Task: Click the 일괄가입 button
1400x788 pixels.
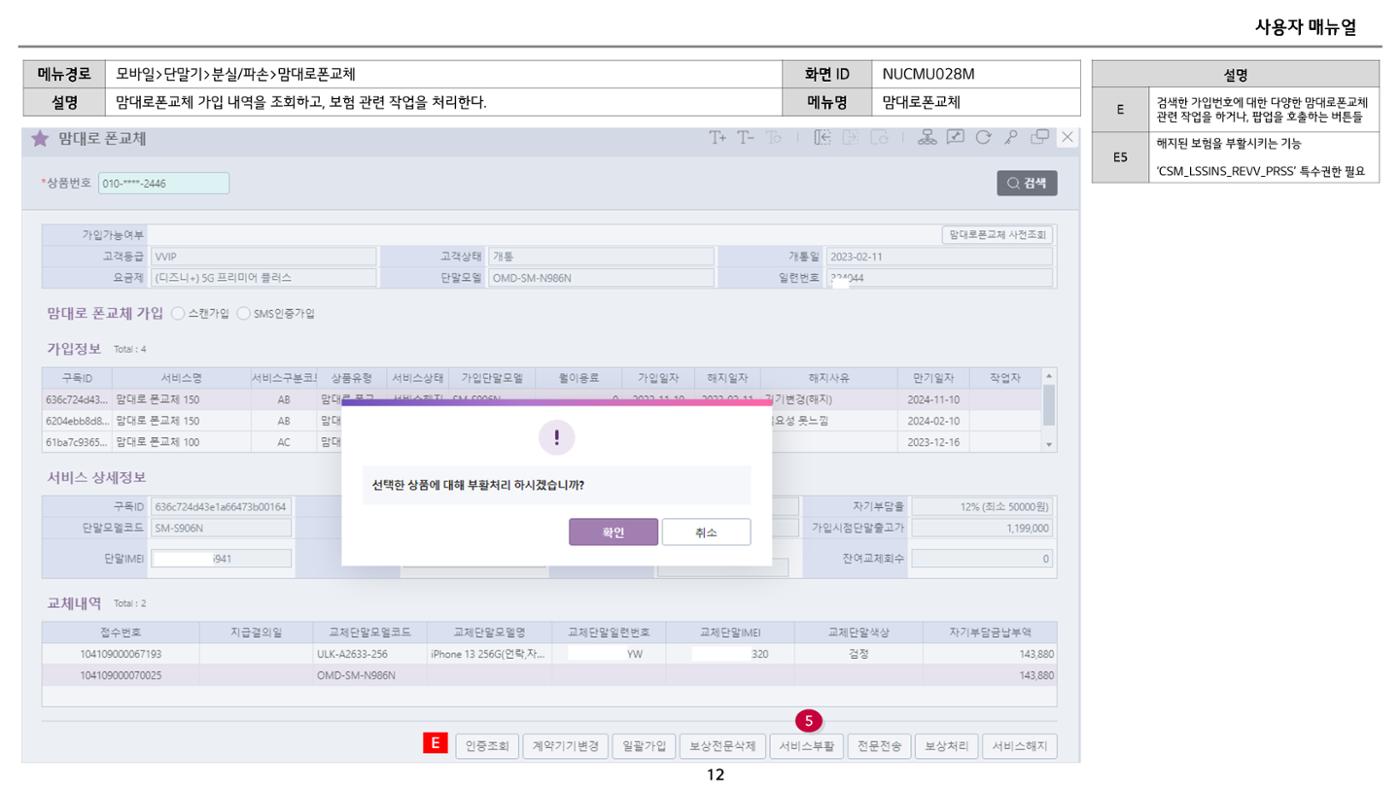Action: 642,745
